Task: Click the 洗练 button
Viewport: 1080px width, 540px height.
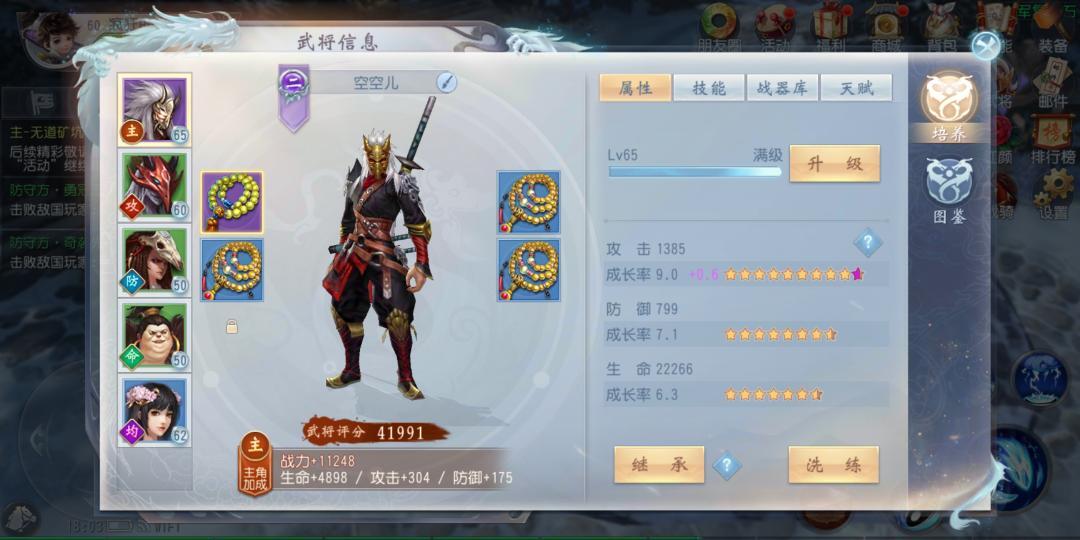Action: tap(833, 465)
